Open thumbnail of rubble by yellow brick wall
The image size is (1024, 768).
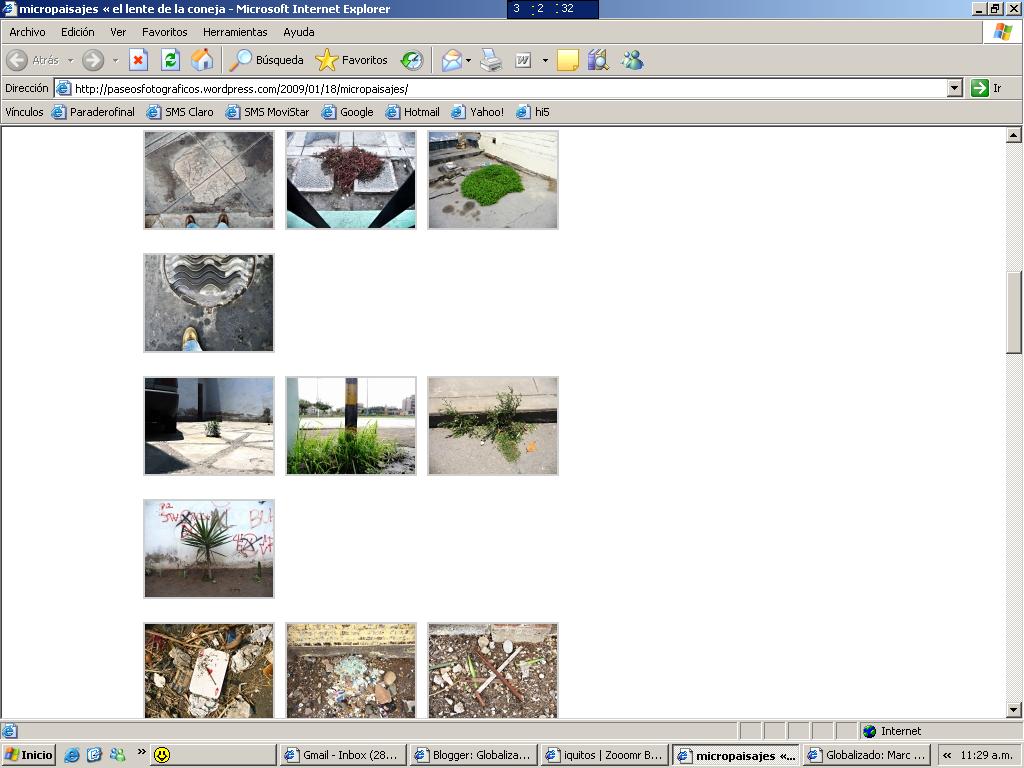point(351,670)
